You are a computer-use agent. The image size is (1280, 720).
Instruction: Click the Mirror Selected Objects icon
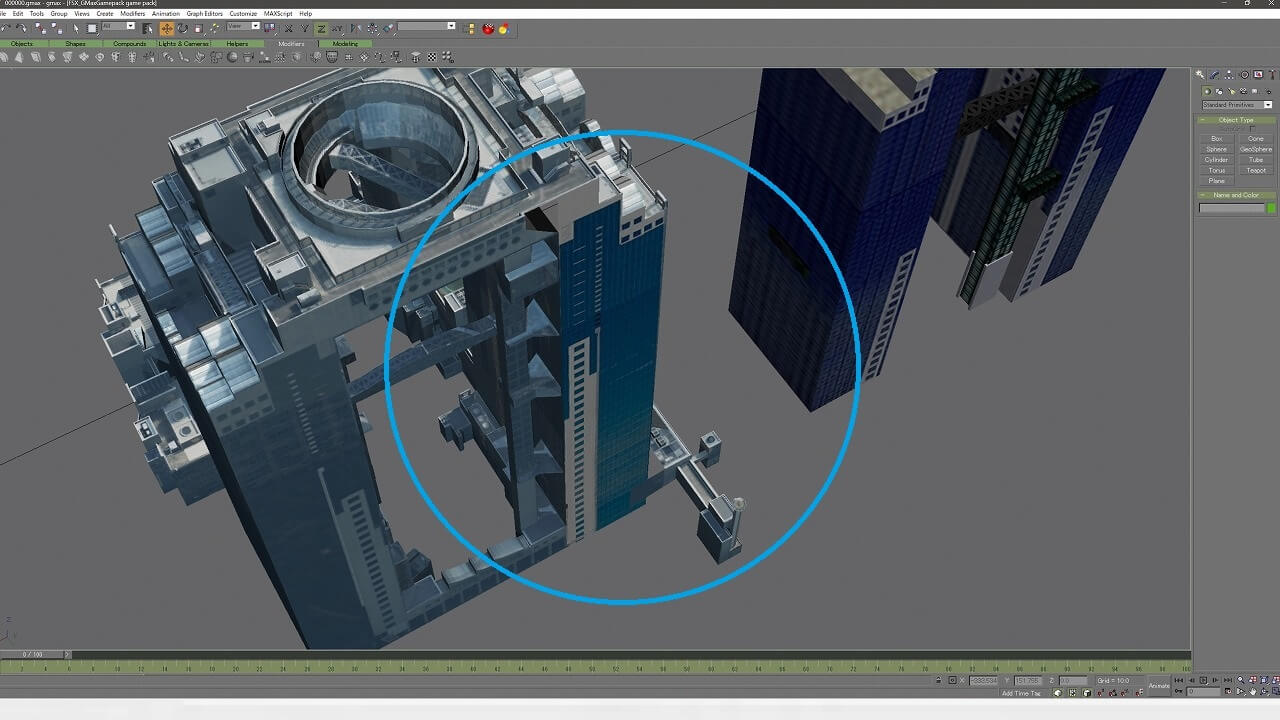(355, 29)
